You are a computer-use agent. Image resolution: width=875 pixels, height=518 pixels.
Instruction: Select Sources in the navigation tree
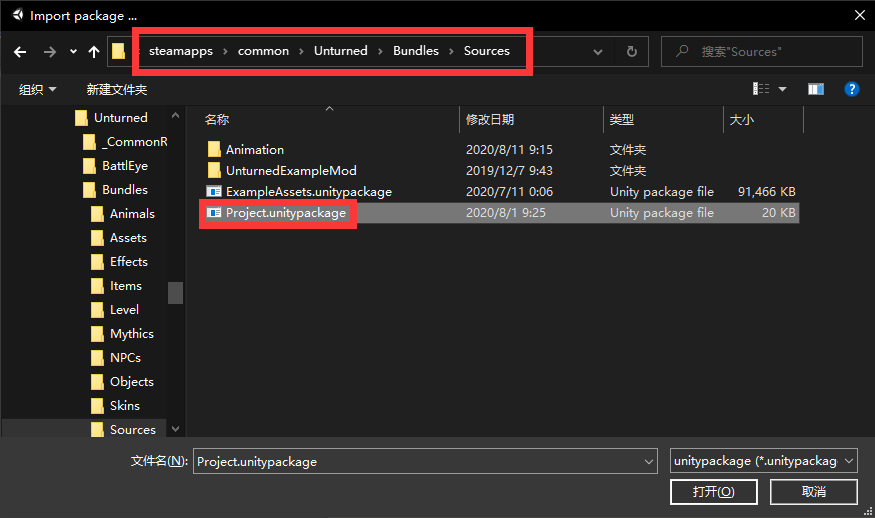(133, 430)
